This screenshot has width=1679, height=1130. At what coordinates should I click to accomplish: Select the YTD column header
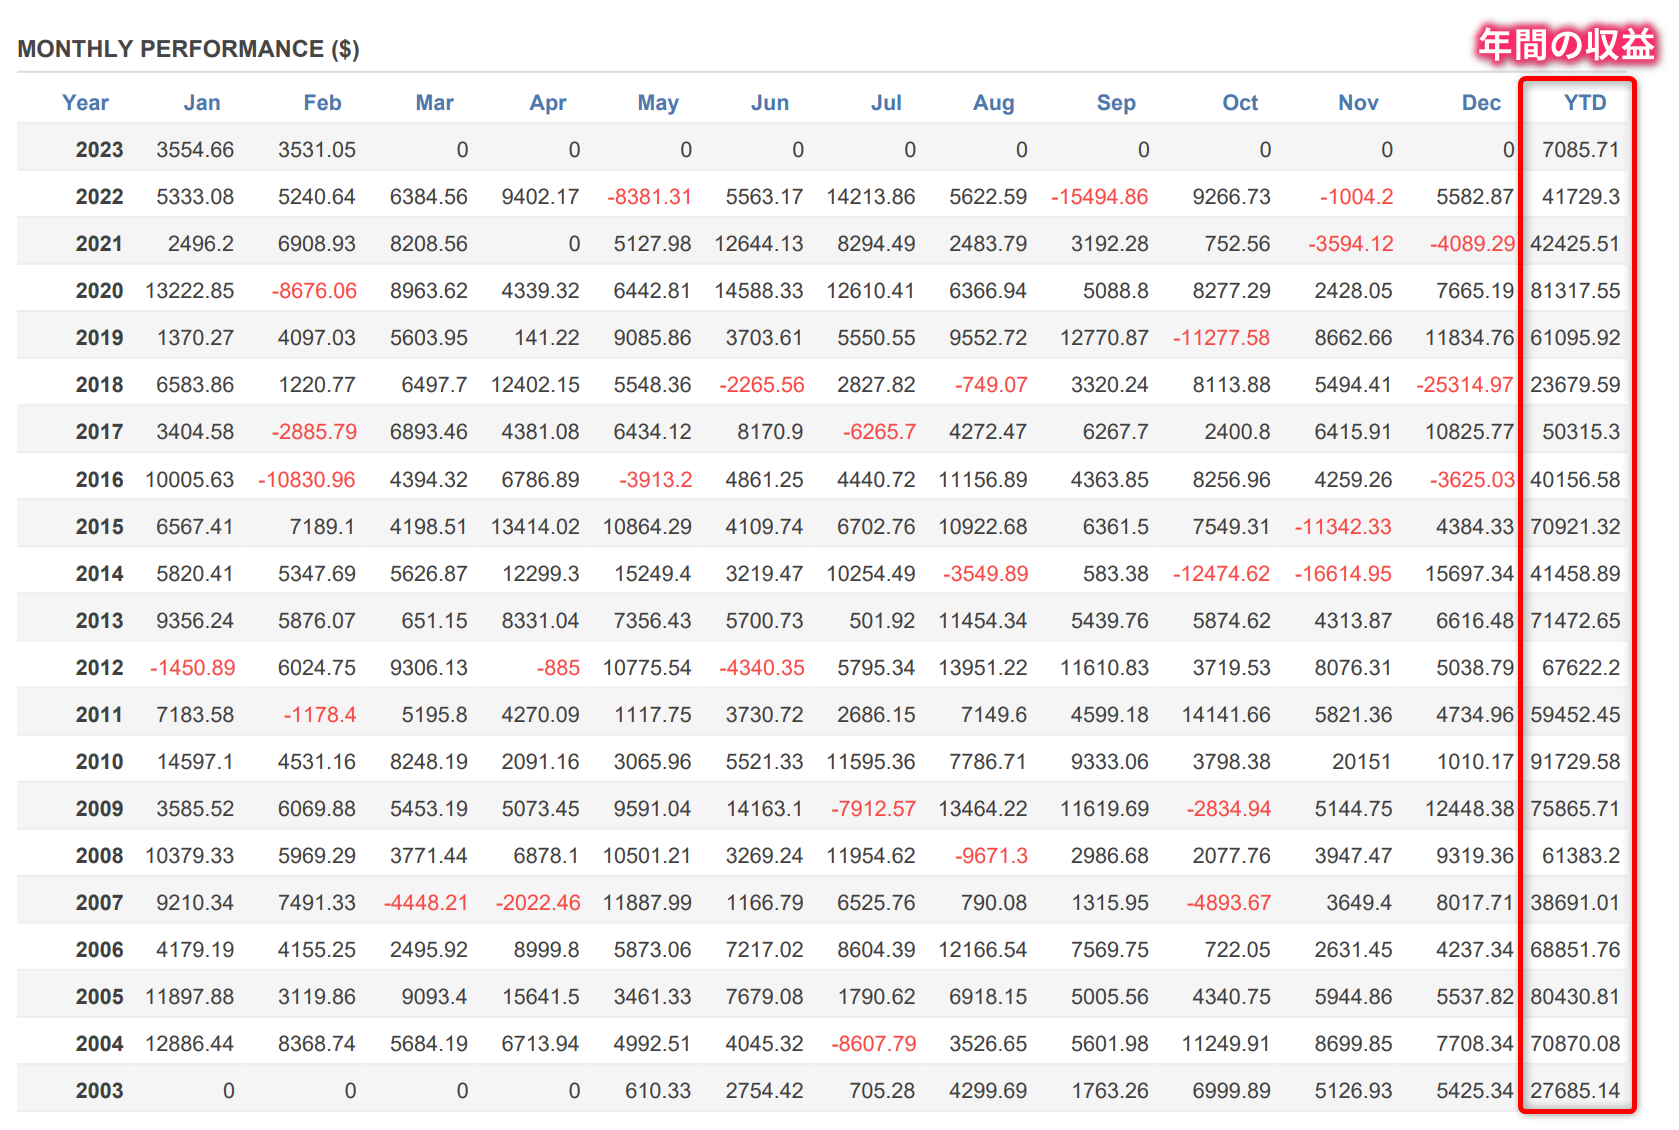pyautogui.click(x=1584, y=102)
